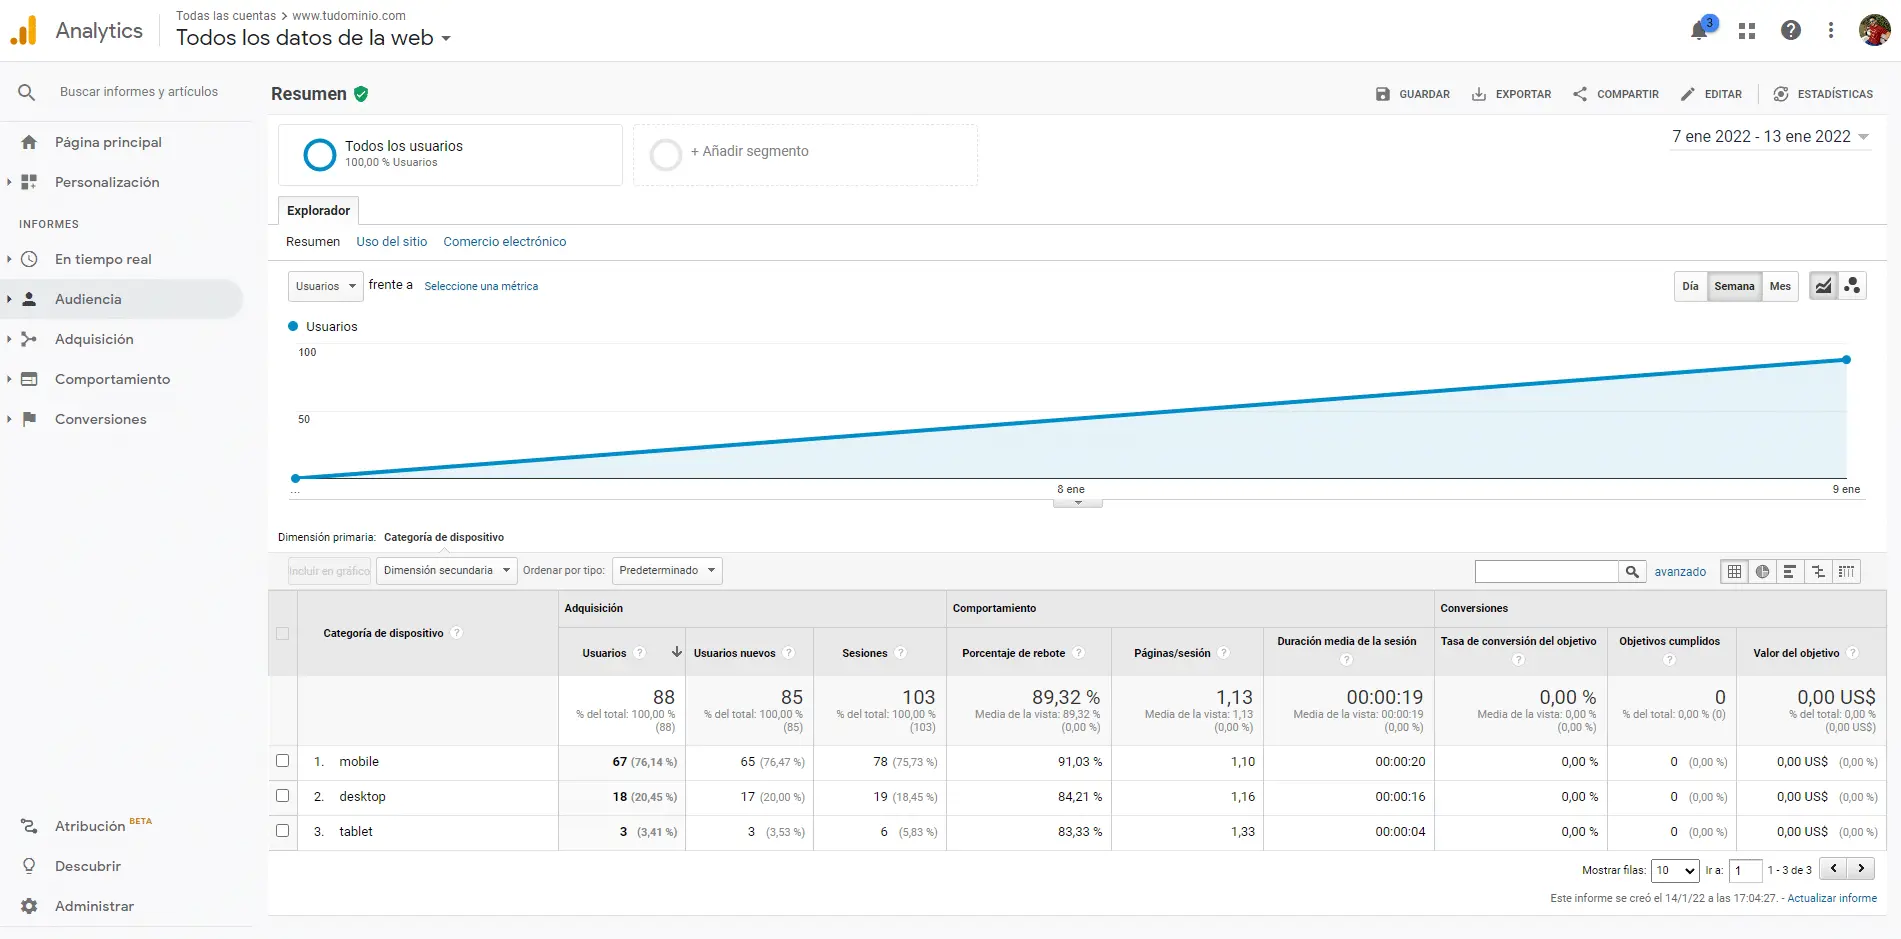The width and height of the screenshot is (1901, 939).
Task: Select motion chart view icon
Action: click(1852, 286)
